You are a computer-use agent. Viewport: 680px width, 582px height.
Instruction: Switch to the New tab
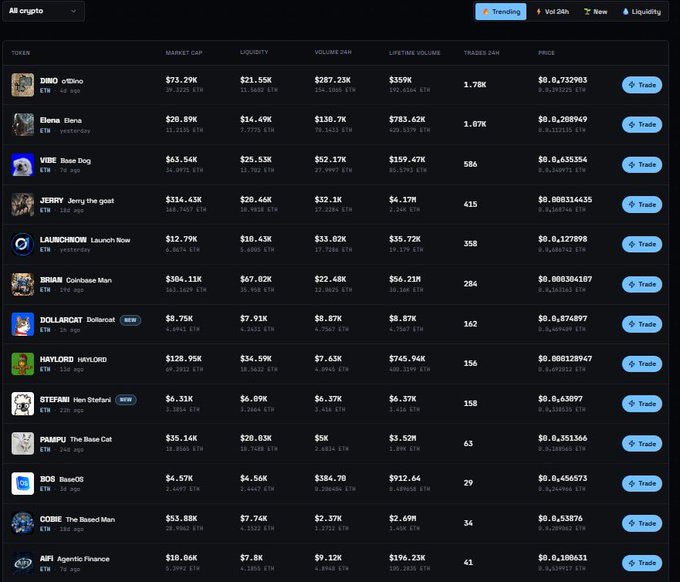point(595,12)
